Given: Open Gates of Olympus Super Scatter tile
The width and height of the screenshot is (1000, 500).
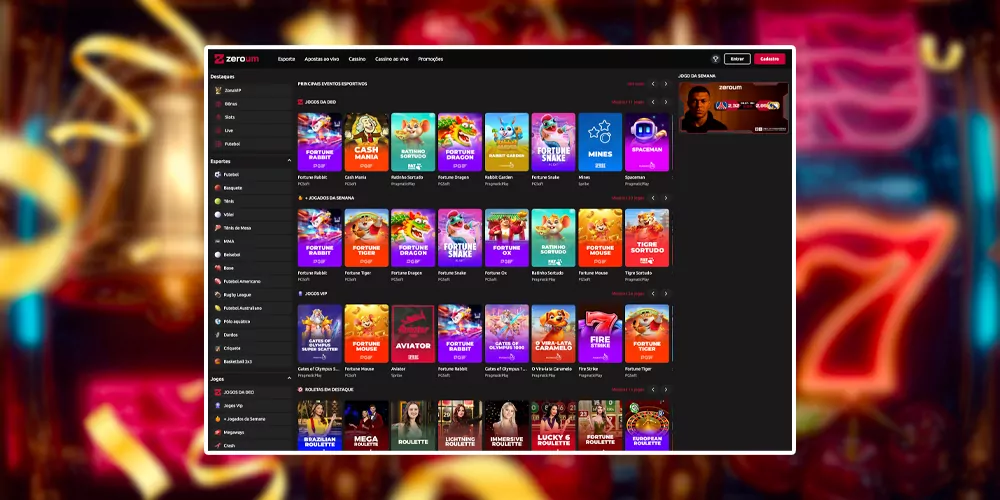Looking at the screenshot, I should coord(320,334).
